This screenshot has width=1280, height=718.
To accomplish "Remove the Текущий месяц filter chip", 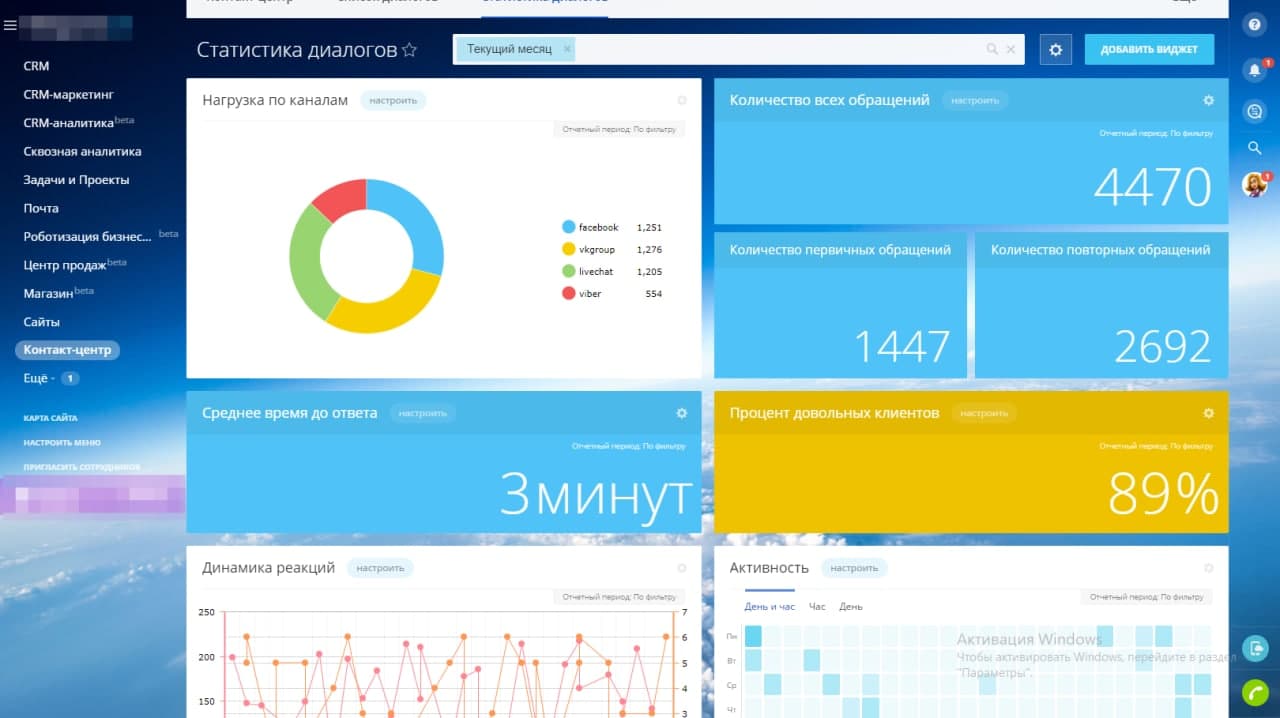I will [567, 49].
